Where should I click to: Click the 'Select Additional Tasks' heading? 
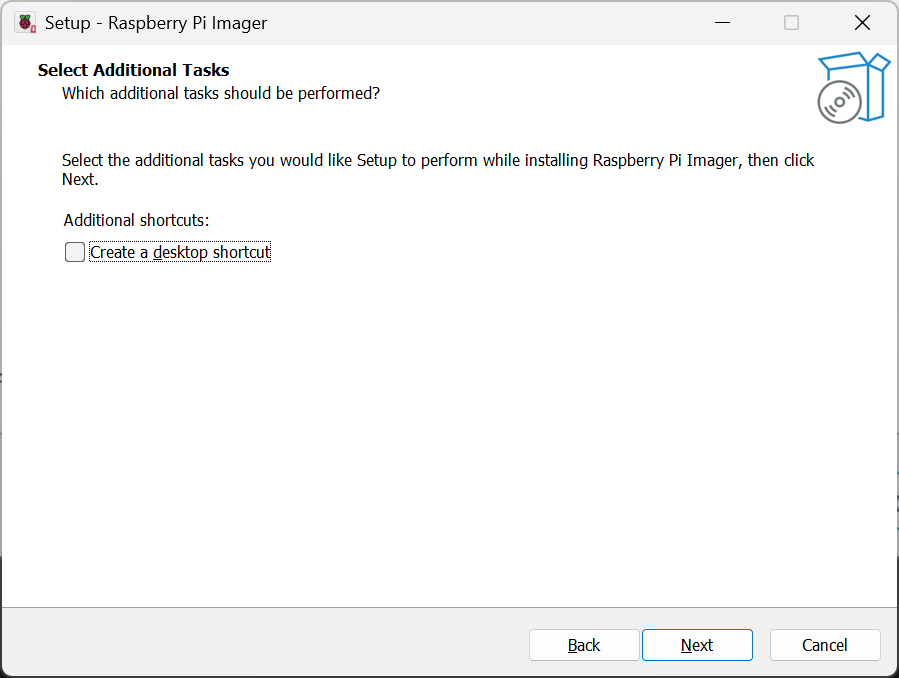(133, 70)
